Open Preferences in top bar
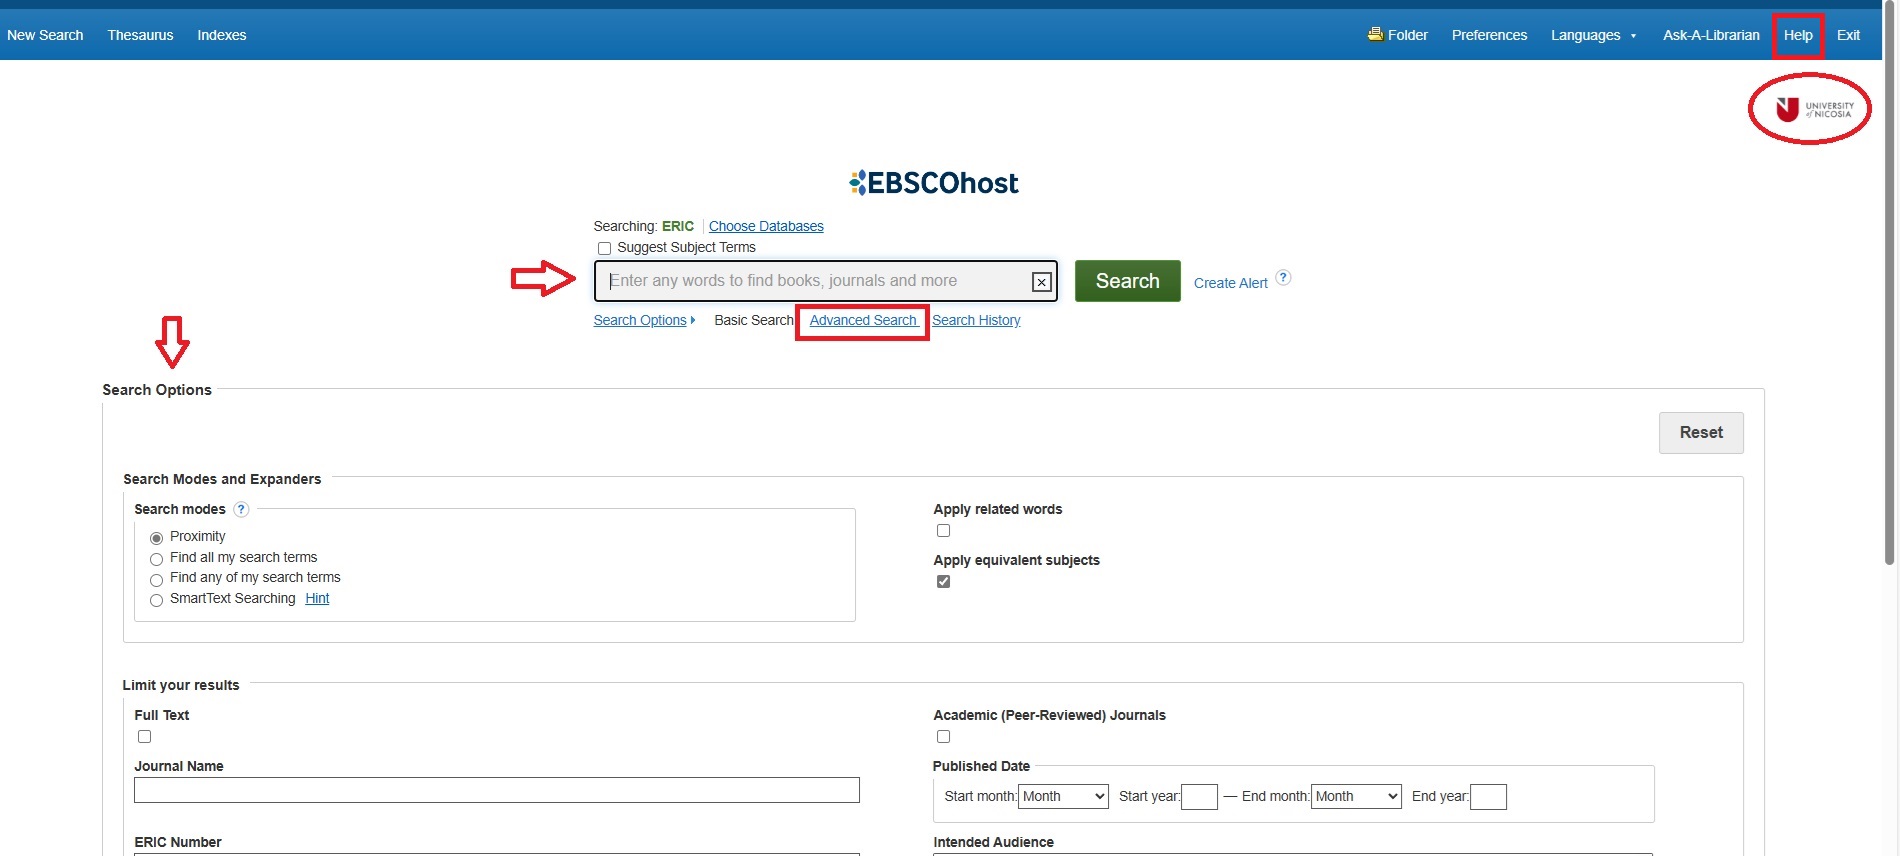This screenshot has height=856, width=1900. 1489,35
